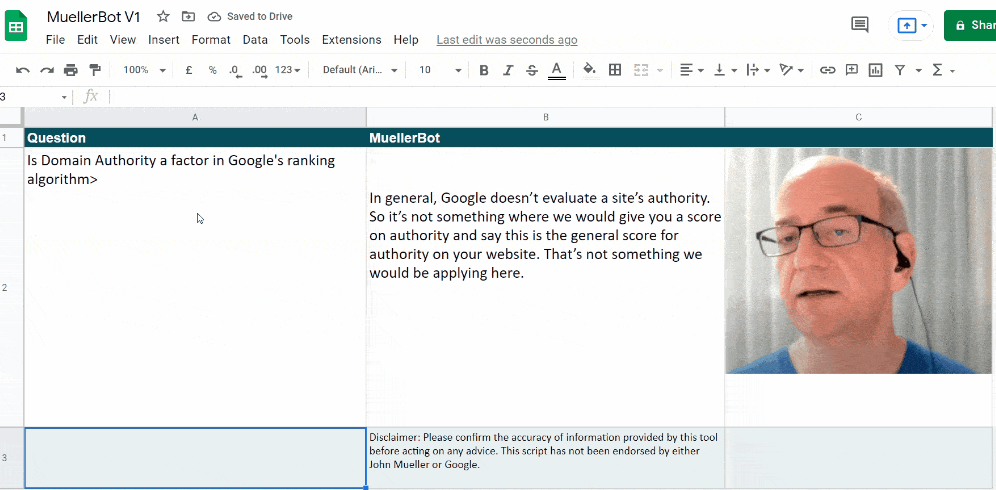The width and height of the screenshot is (996, 490).
Task: Format as currency with pound icon
Action: [x=189, y=70]
